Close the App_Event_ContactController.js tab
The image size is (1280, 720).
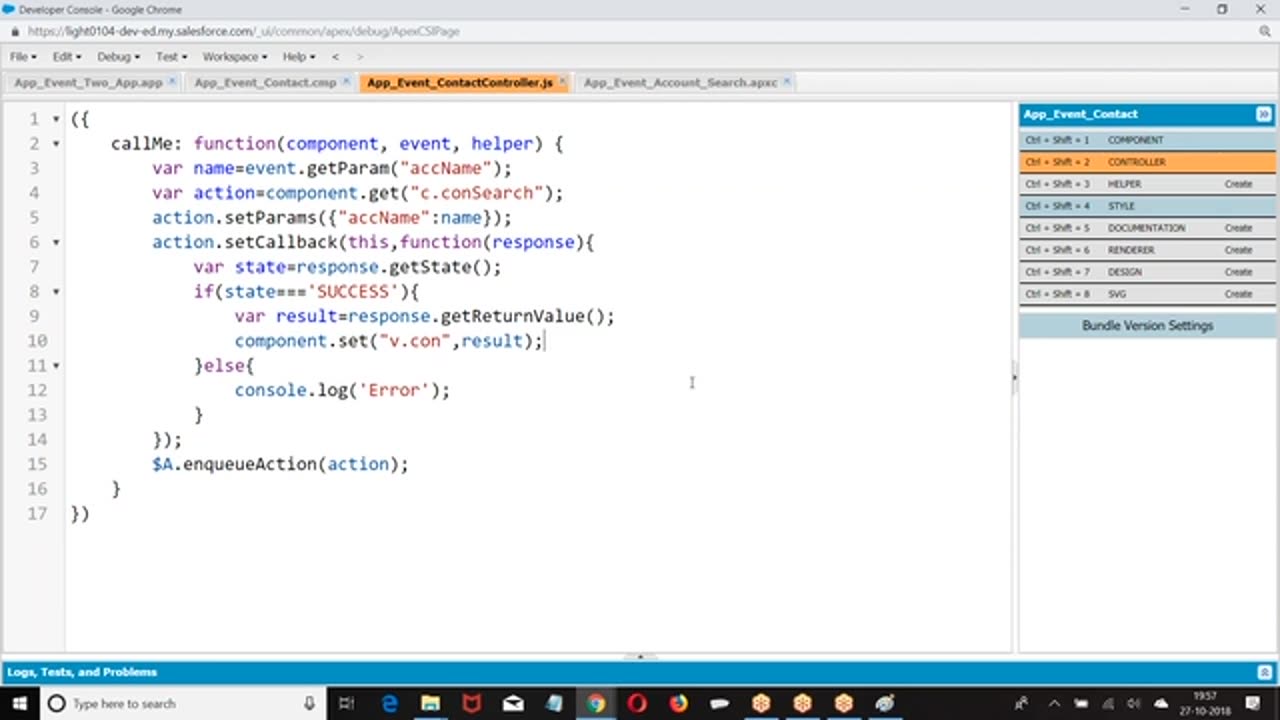click(x=562, y=82)
